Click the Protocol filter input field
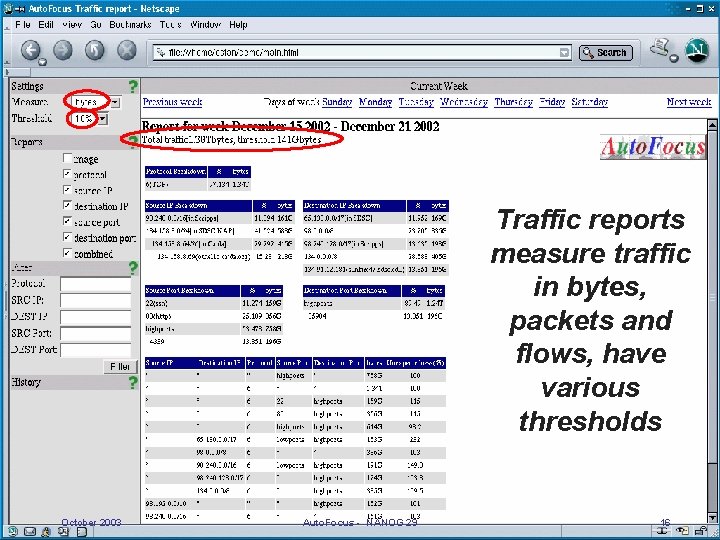The height and width of the screenshot is (540, 720). click(96, 284)
